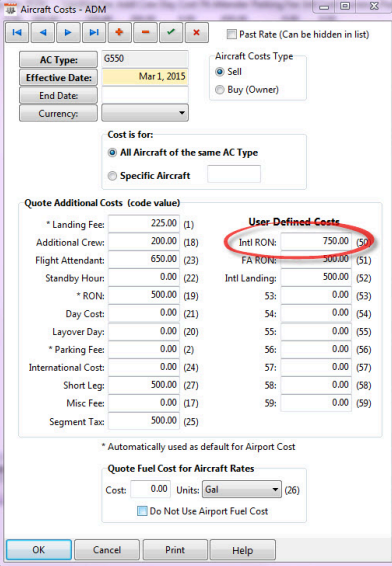392x566 pixels.
Task: Click the Cancel button
Action: 107,550
